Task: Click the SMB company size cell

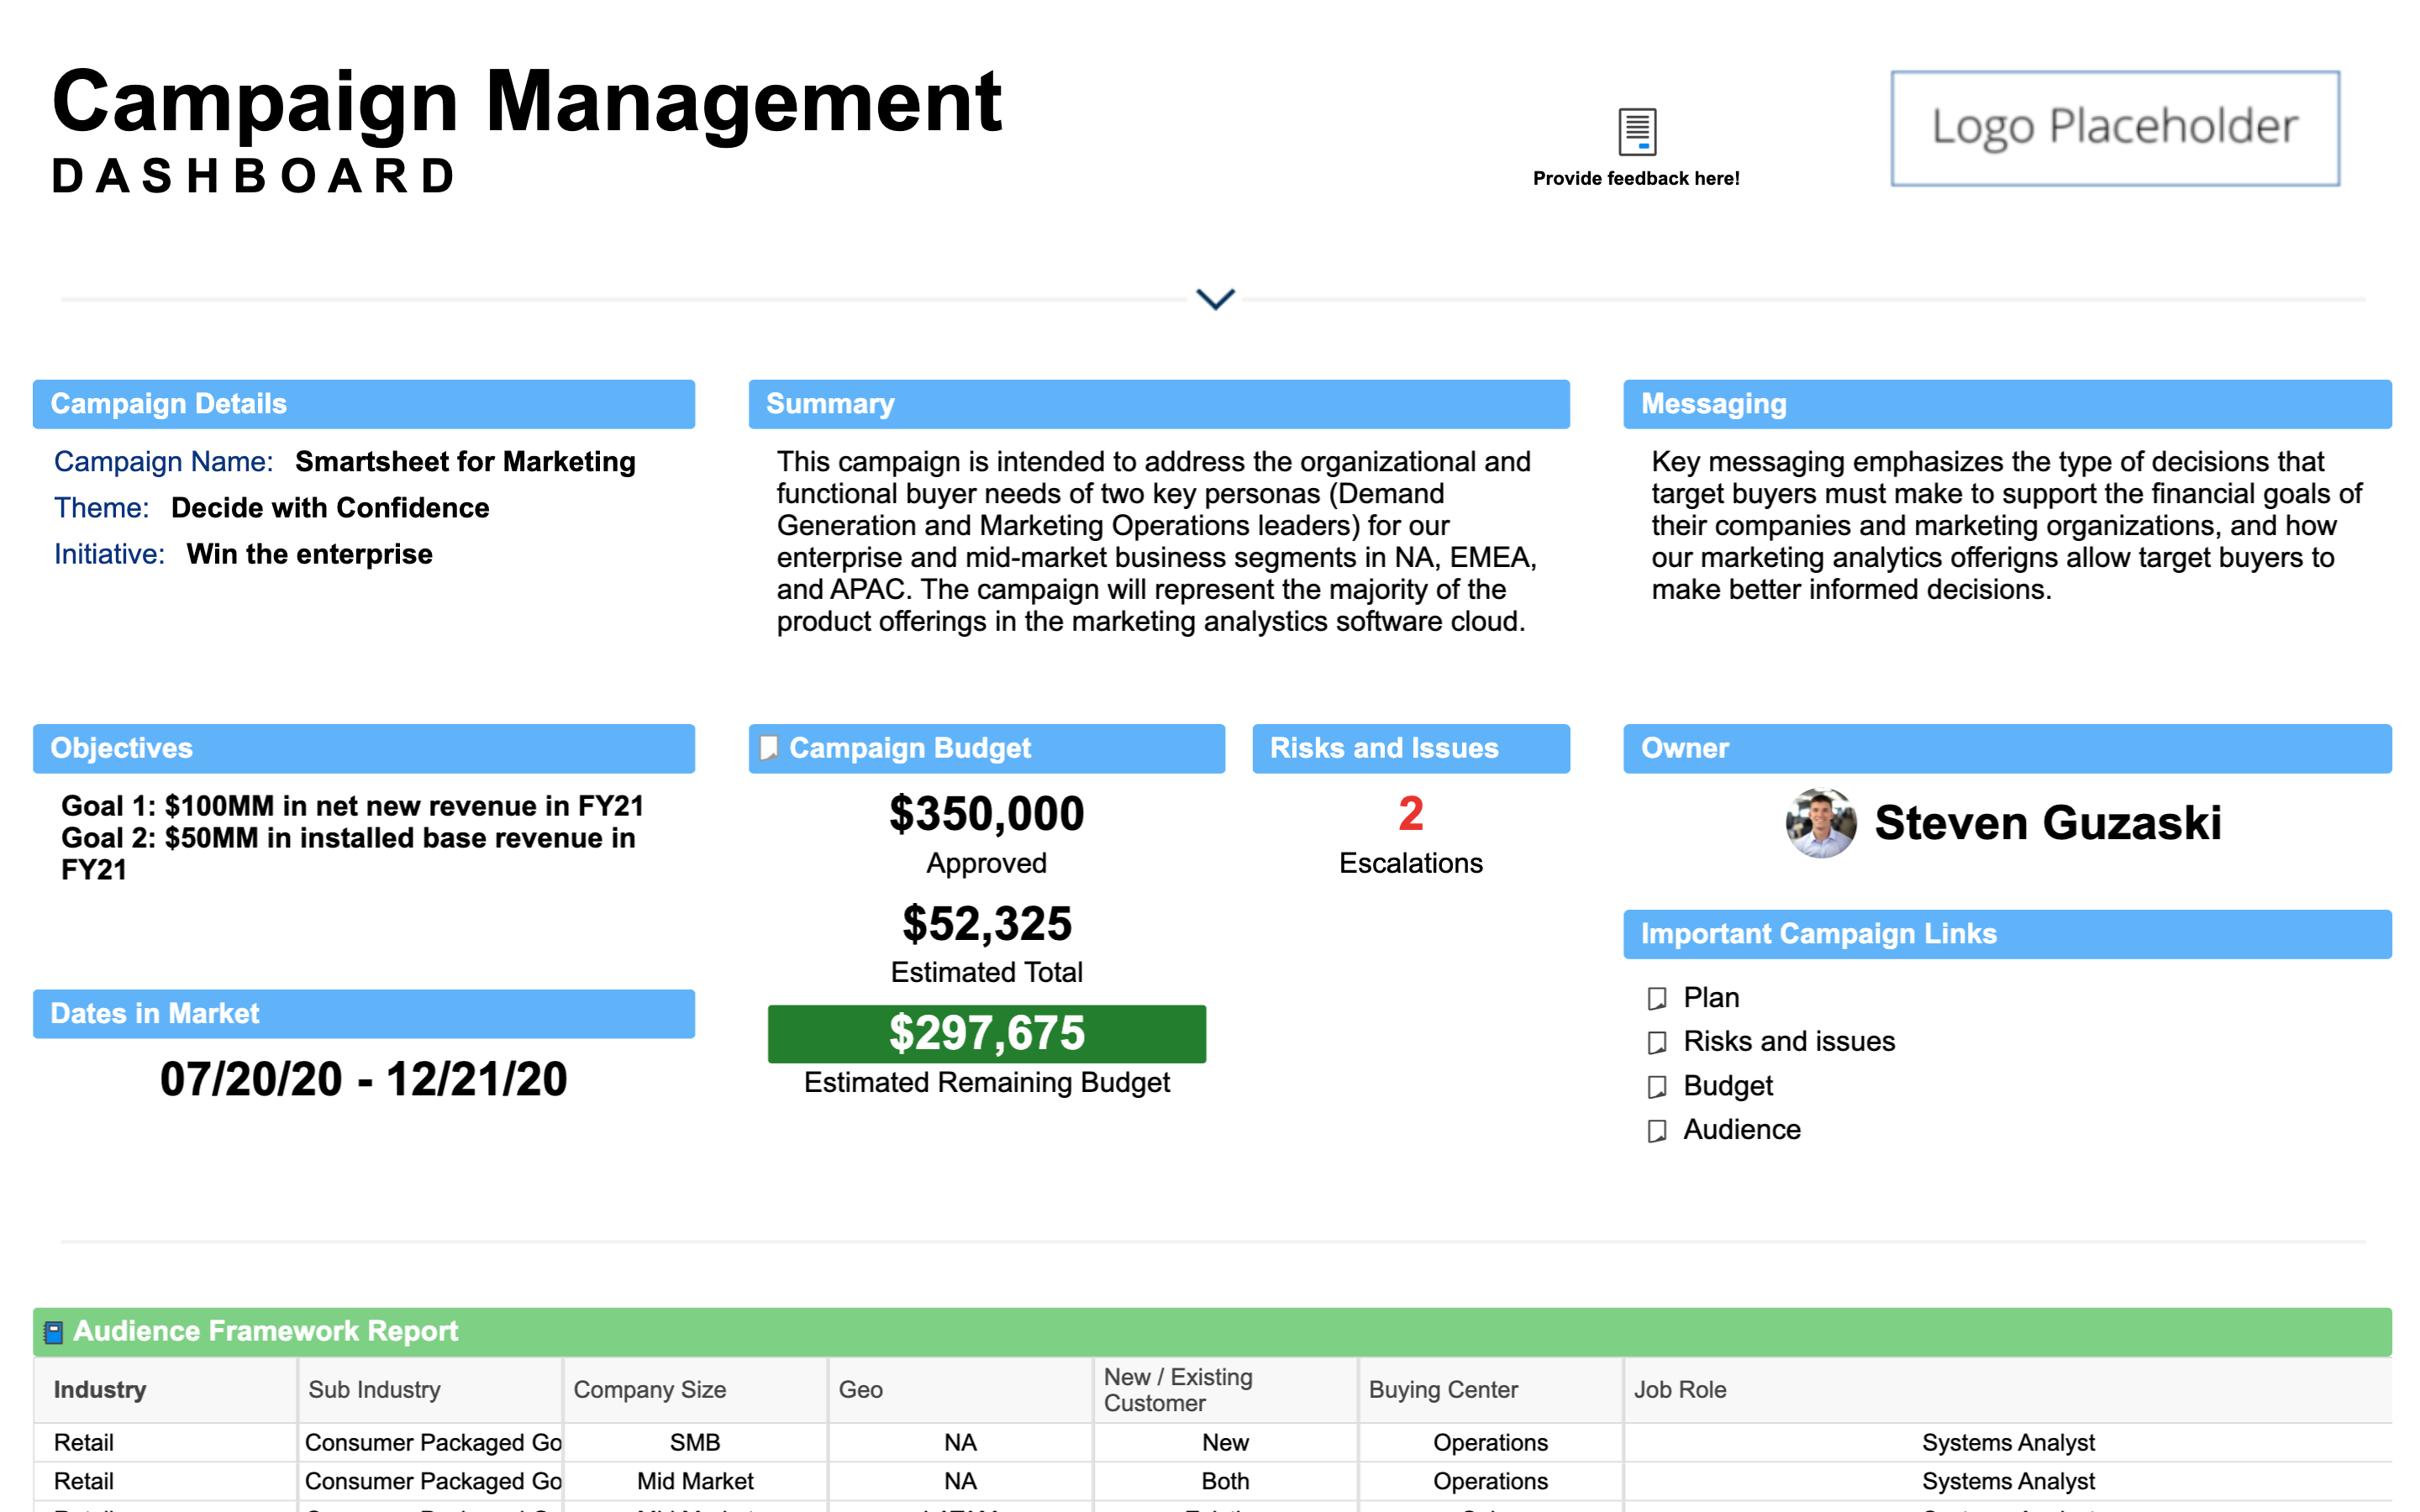Action: pyautogui.click(x=695, y=1442)
